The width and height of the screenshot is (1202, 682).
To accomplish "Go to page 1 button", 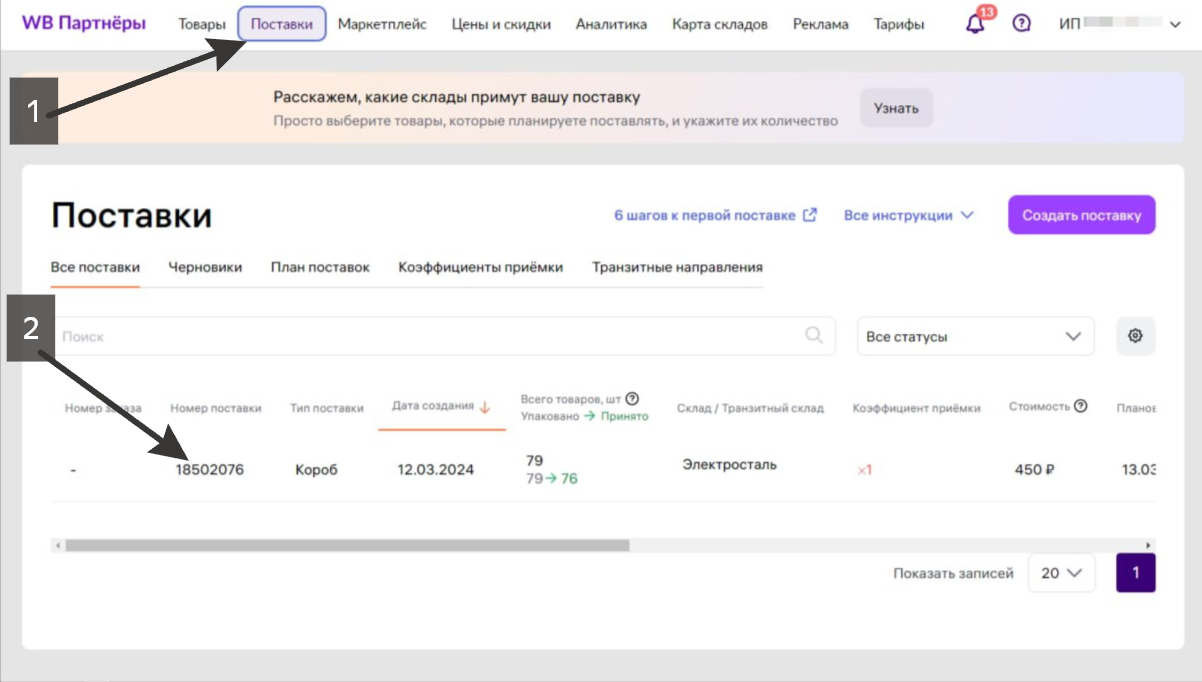I will pos(1135,573).
